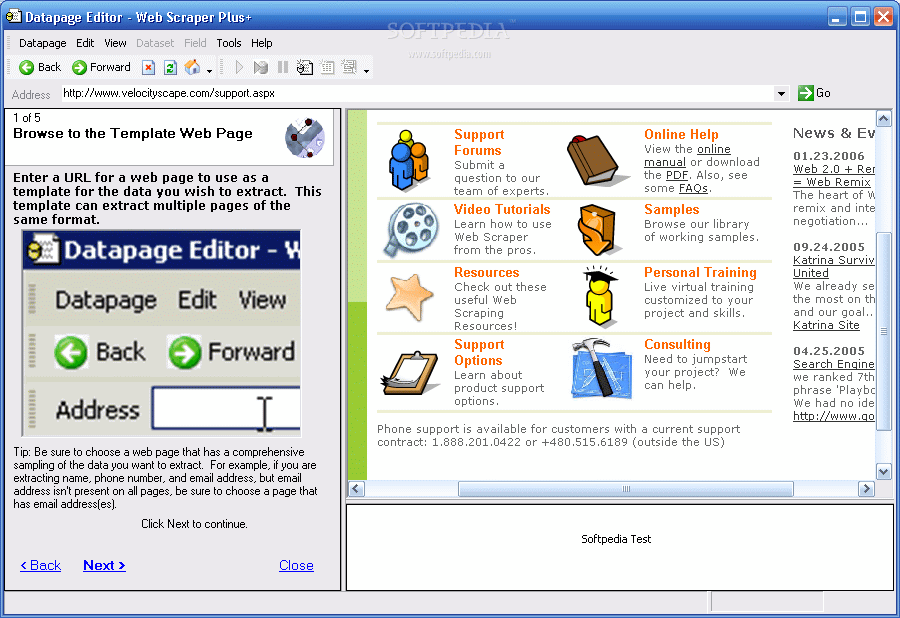This screenshot has height=618, width=900.
Task: Open the View menu
Action: tap(115, 43)
